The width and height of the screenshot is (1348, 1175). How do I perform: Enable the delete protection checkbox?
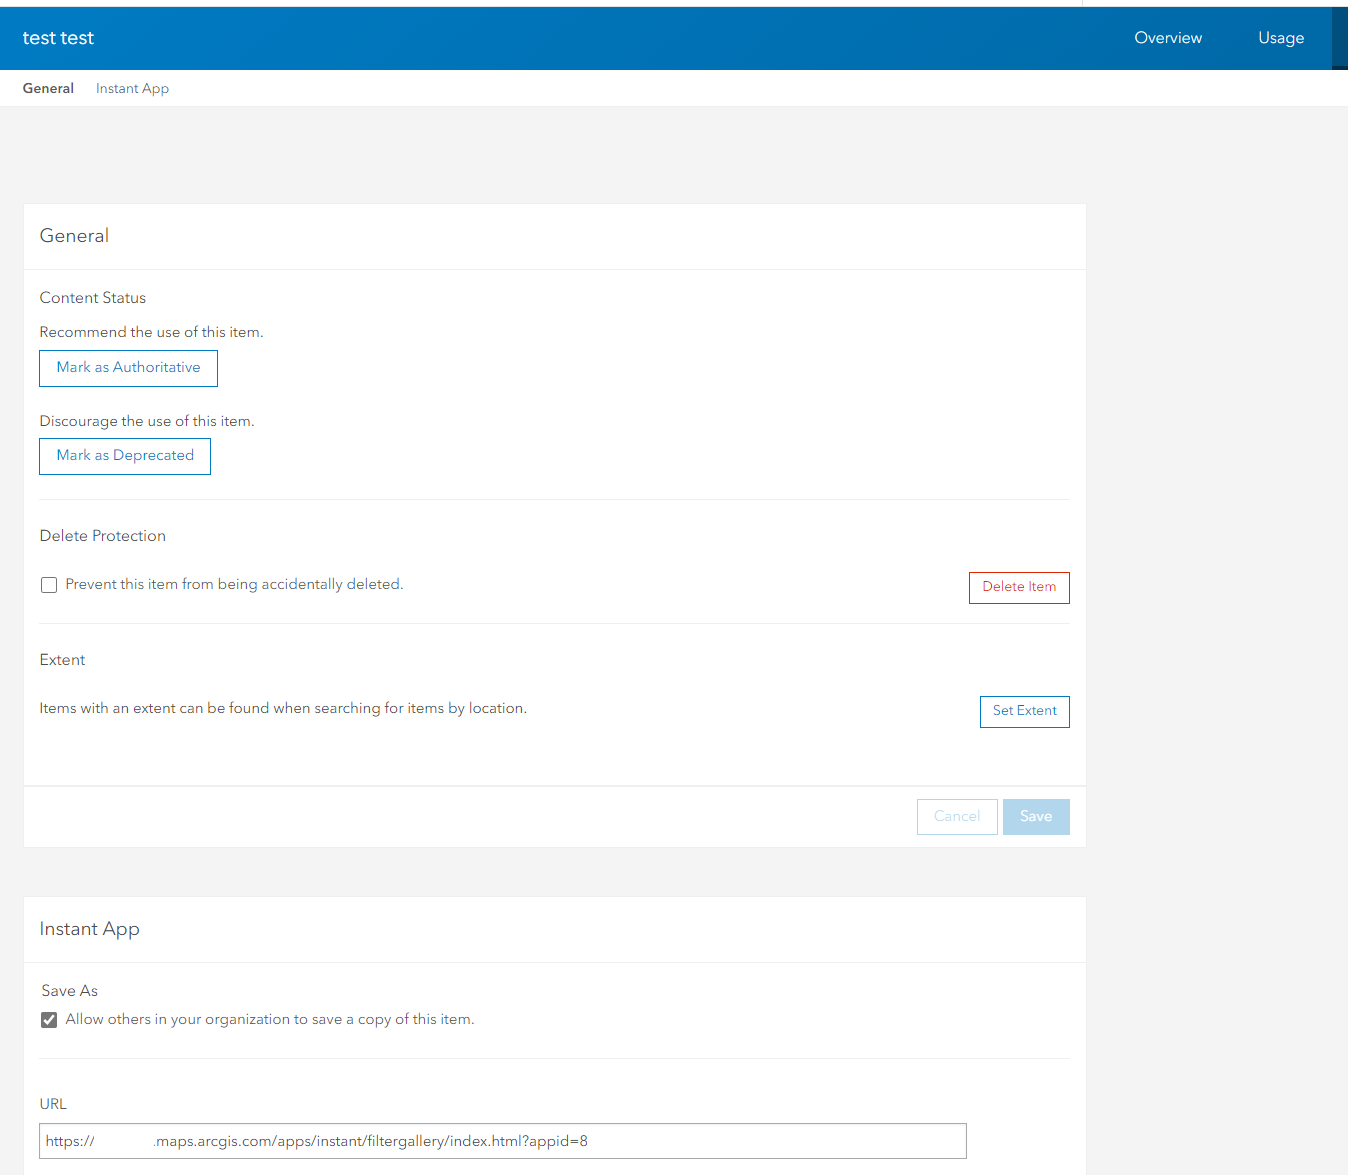(x=48, y=584)
